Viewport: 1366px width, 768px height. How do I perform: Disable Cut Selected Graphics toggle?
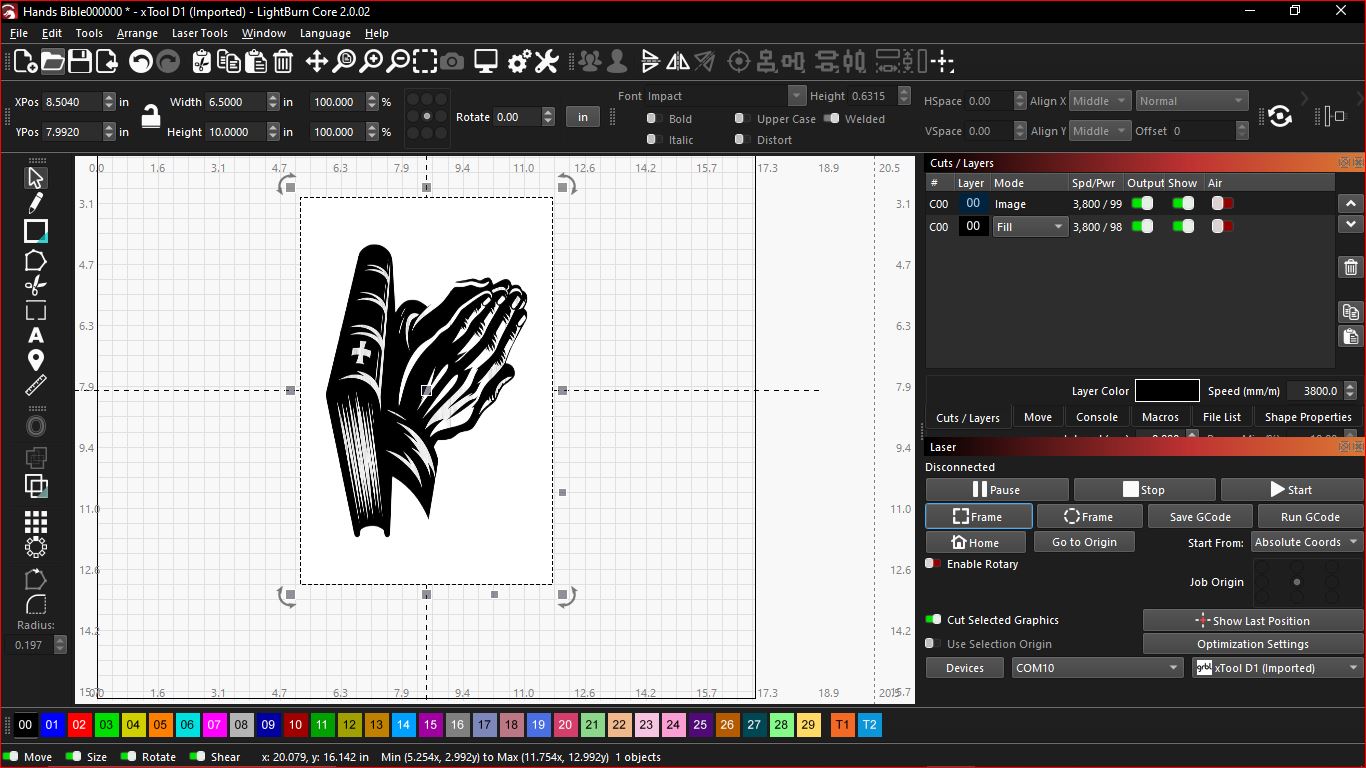point(932,620)
